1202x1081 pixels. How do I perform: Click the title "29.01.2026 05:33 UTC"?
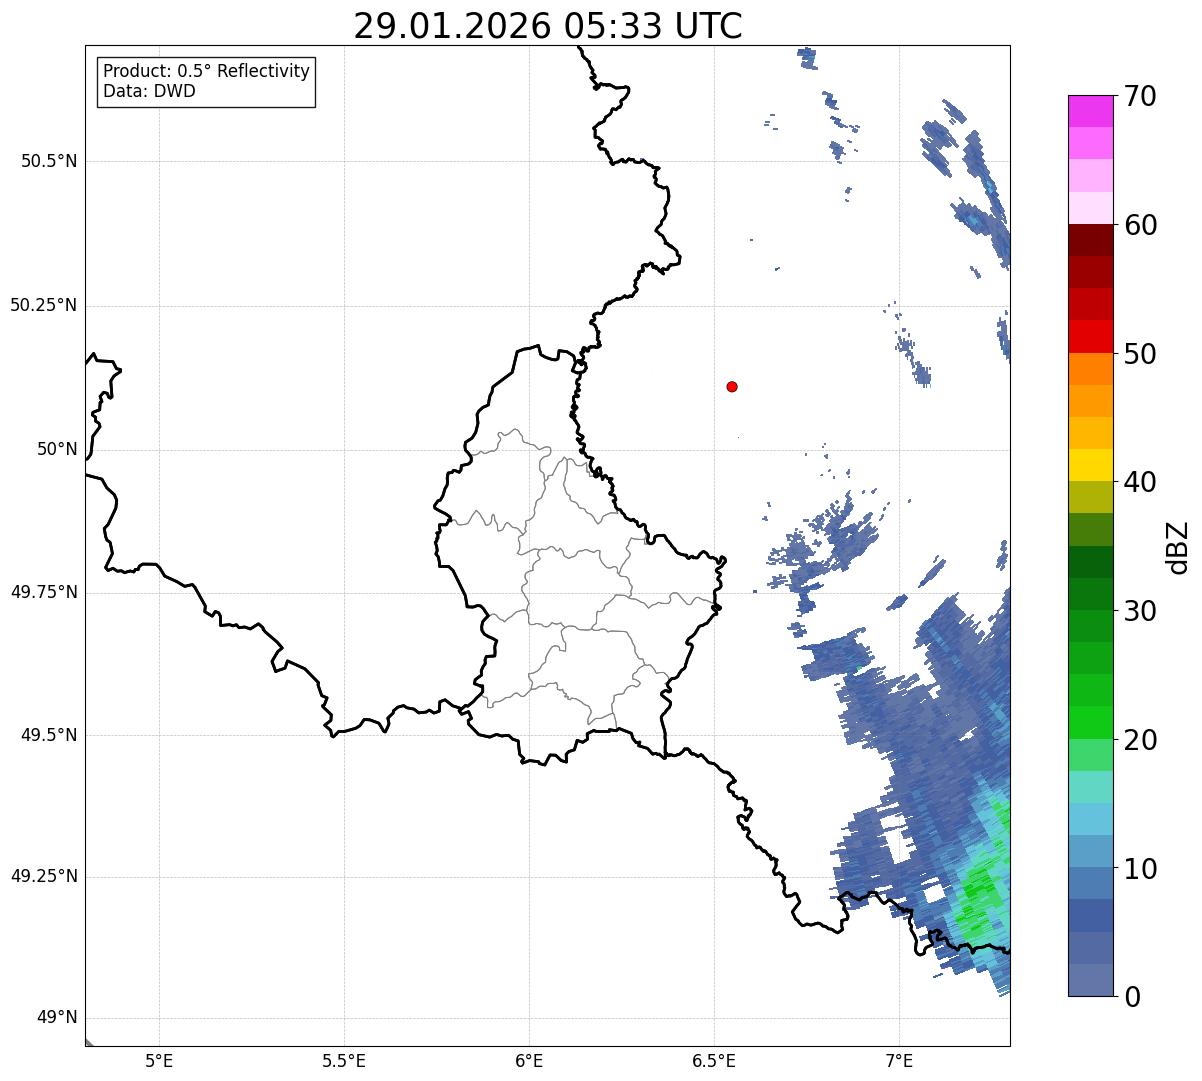548,26
